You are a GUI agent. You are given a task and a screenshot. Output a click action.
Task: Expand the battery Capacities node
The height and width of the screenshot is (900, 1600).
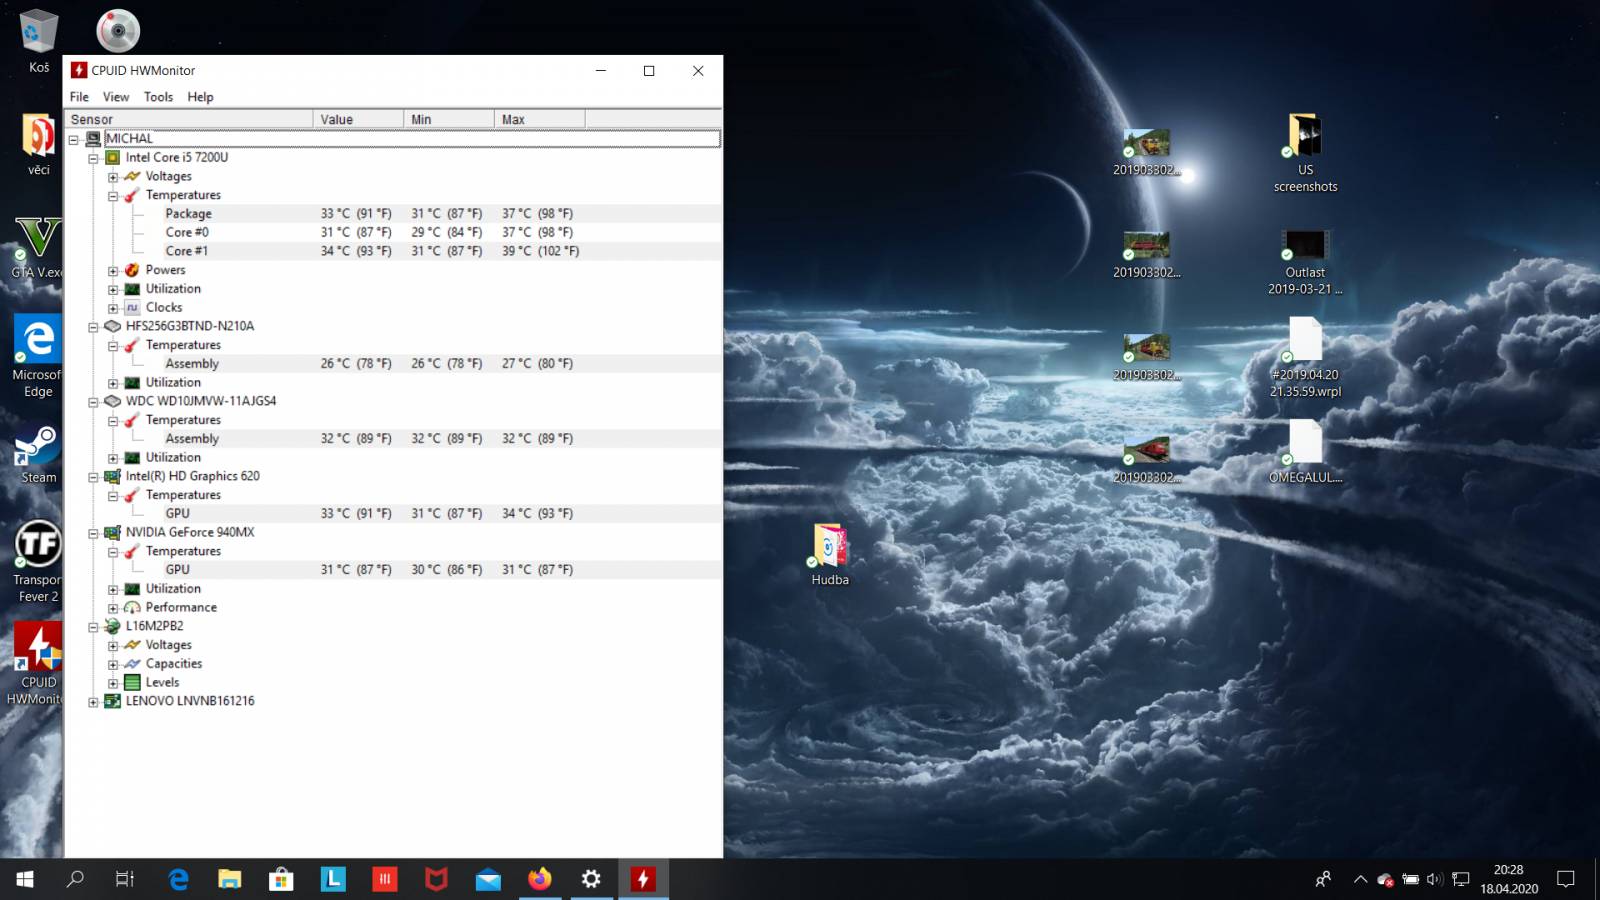click(x=113, y=664)
